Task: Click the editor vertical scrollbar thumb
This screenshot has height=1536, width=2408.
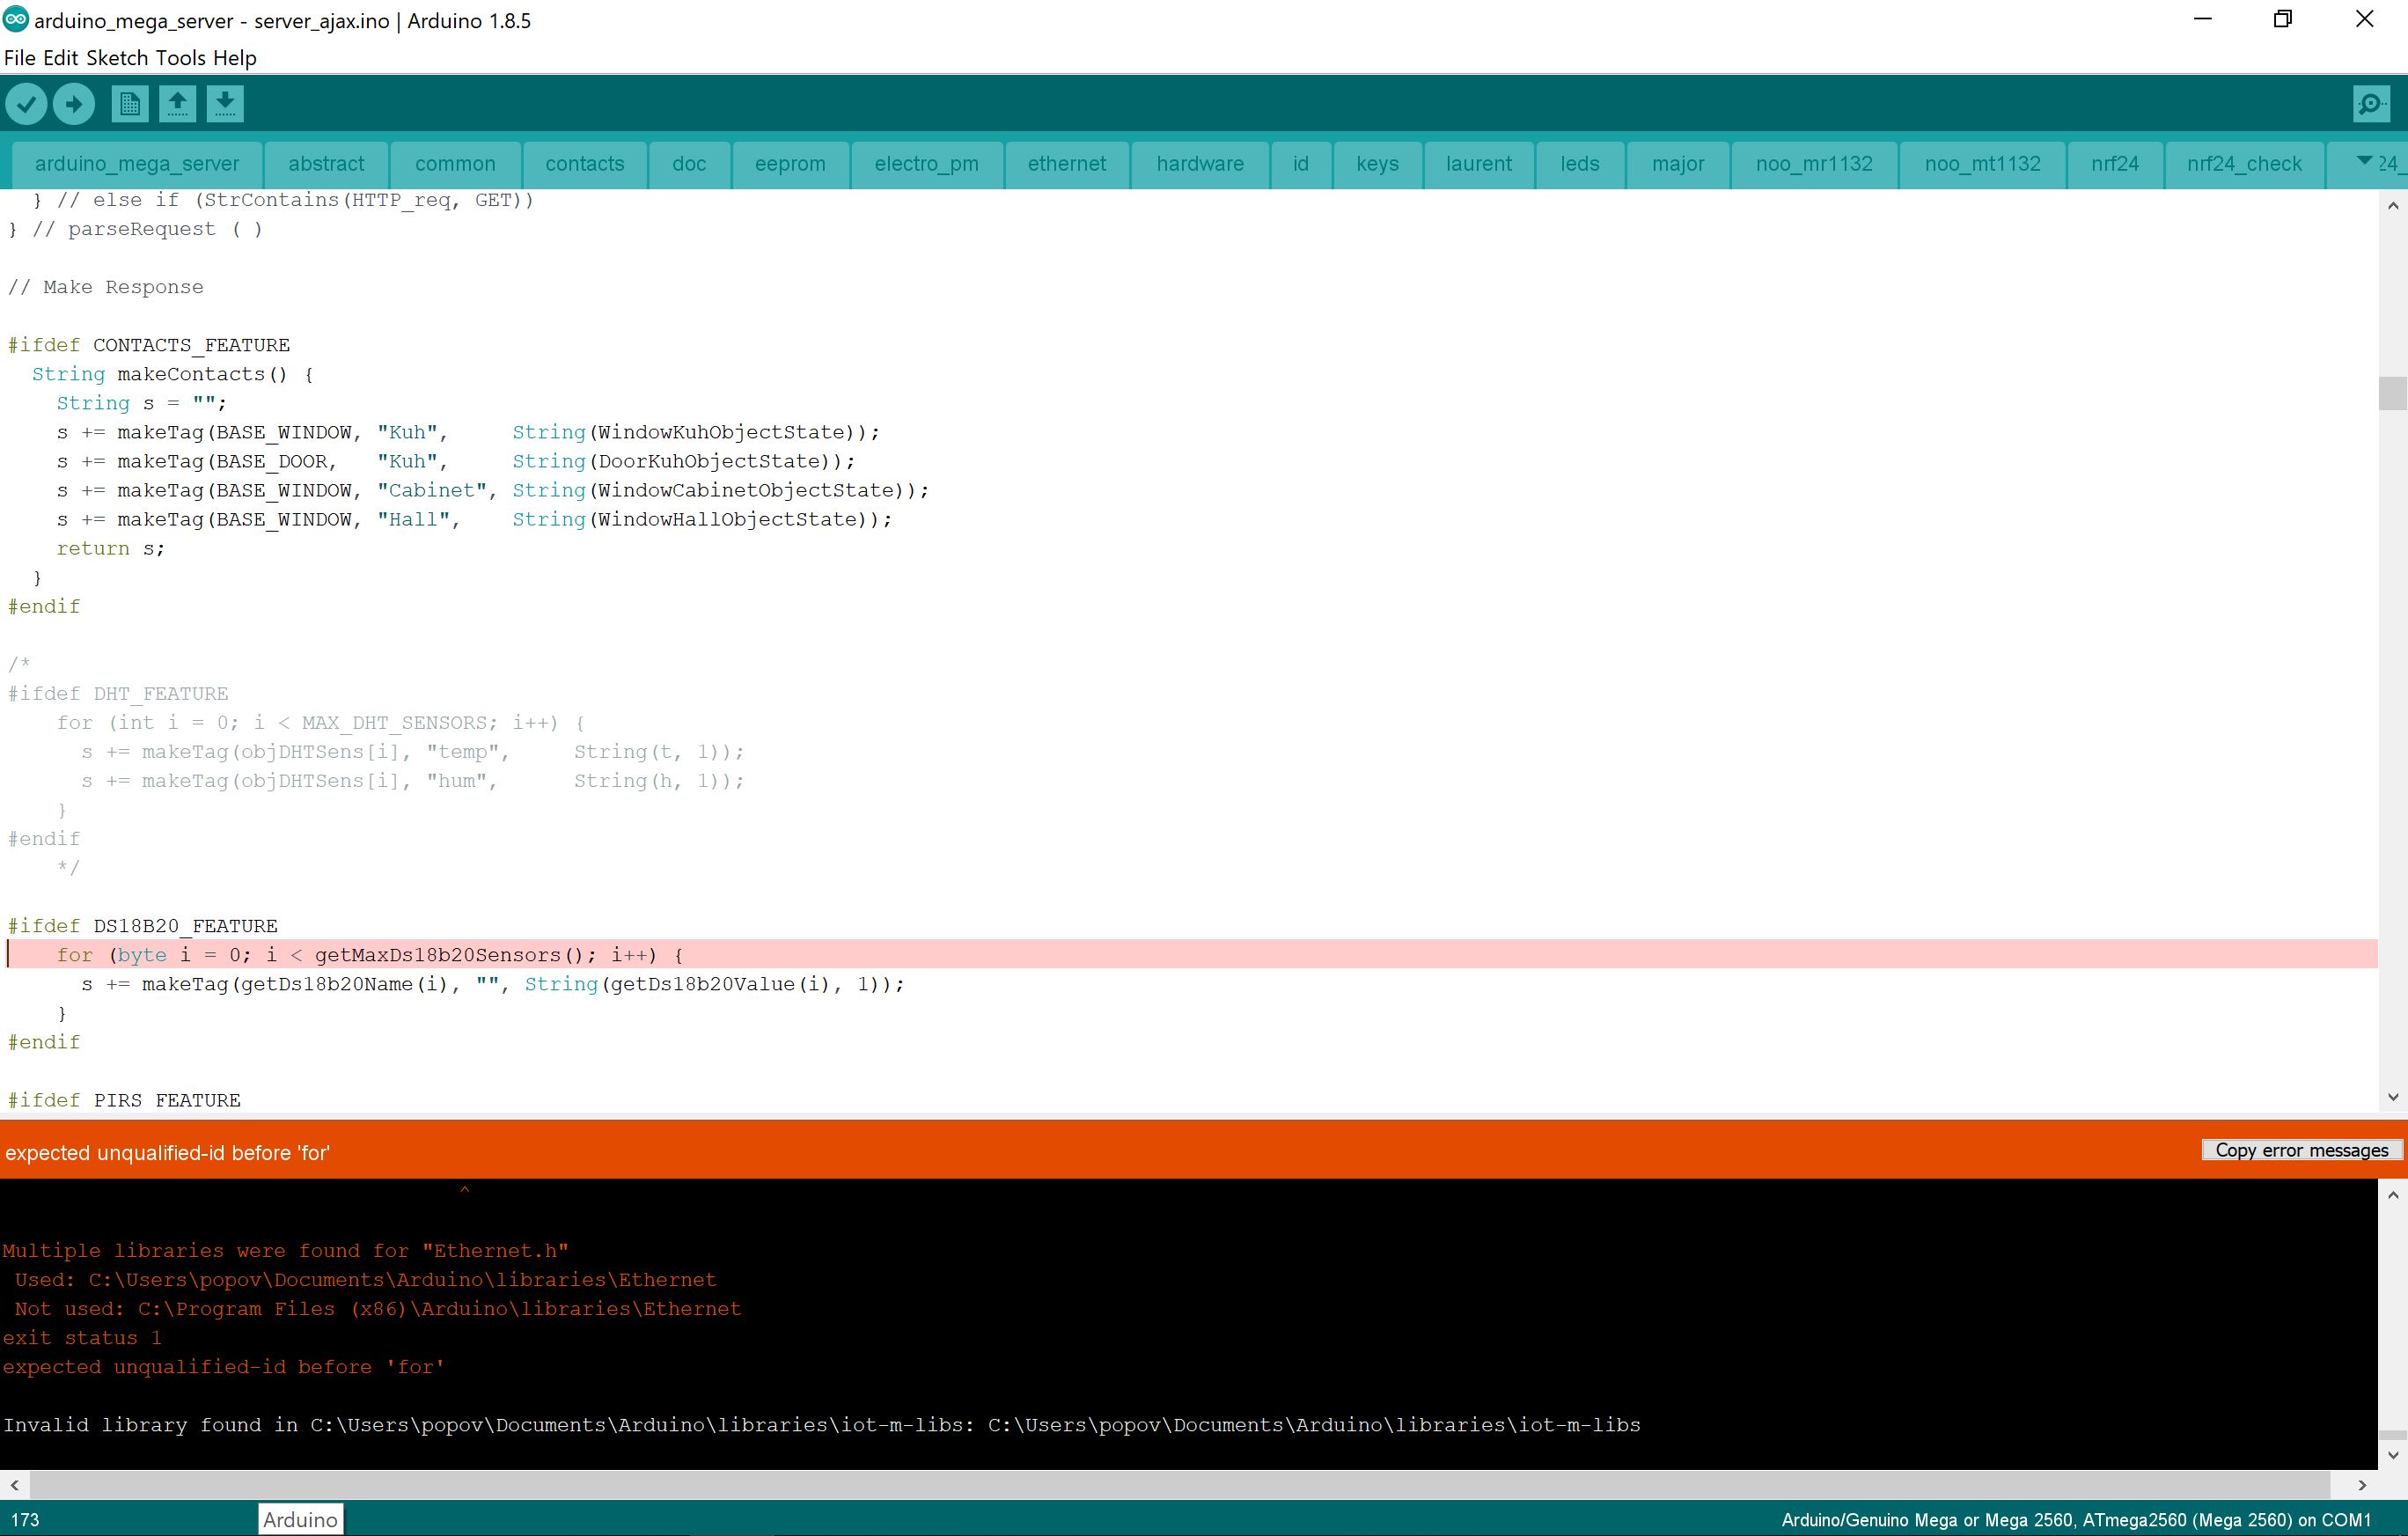Action: [x=2392, y=393]
